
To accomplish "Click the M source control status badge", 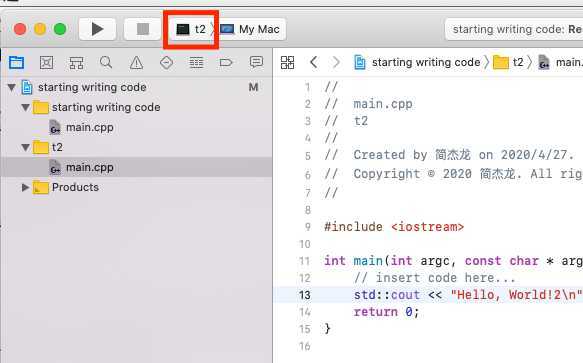I will pos(254,87).
